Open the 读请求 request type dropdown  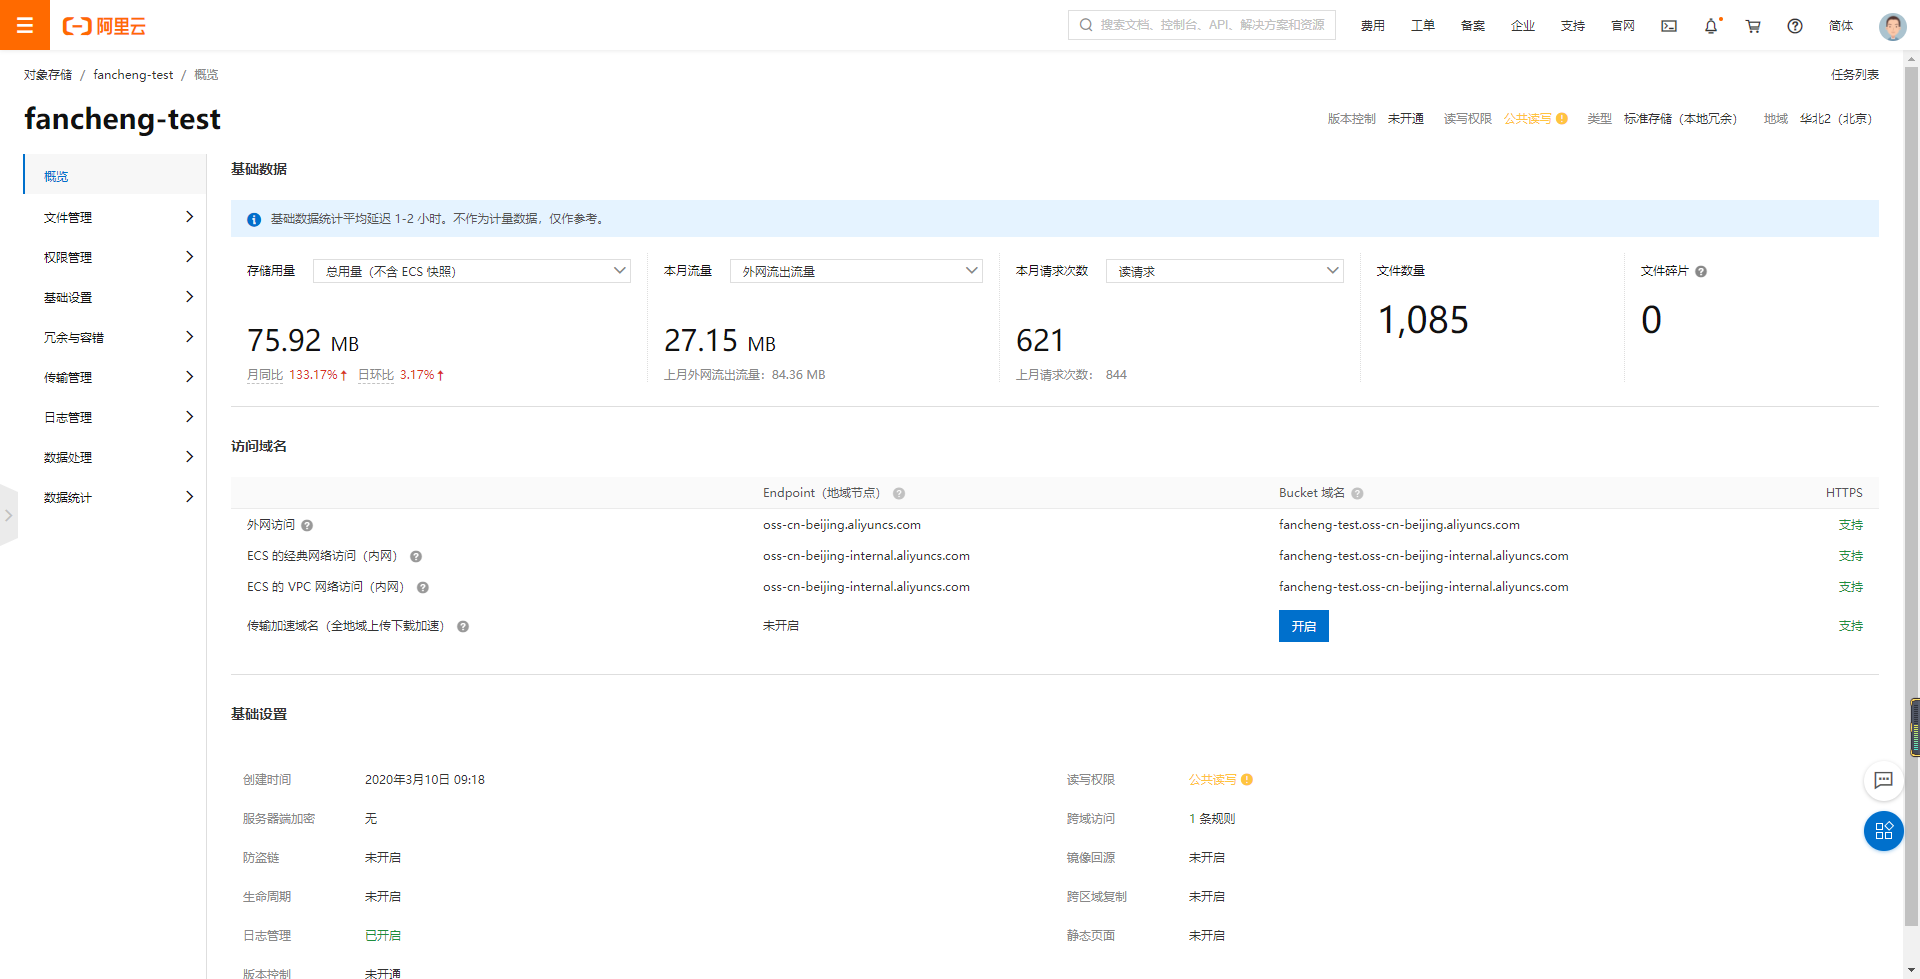1224,271
